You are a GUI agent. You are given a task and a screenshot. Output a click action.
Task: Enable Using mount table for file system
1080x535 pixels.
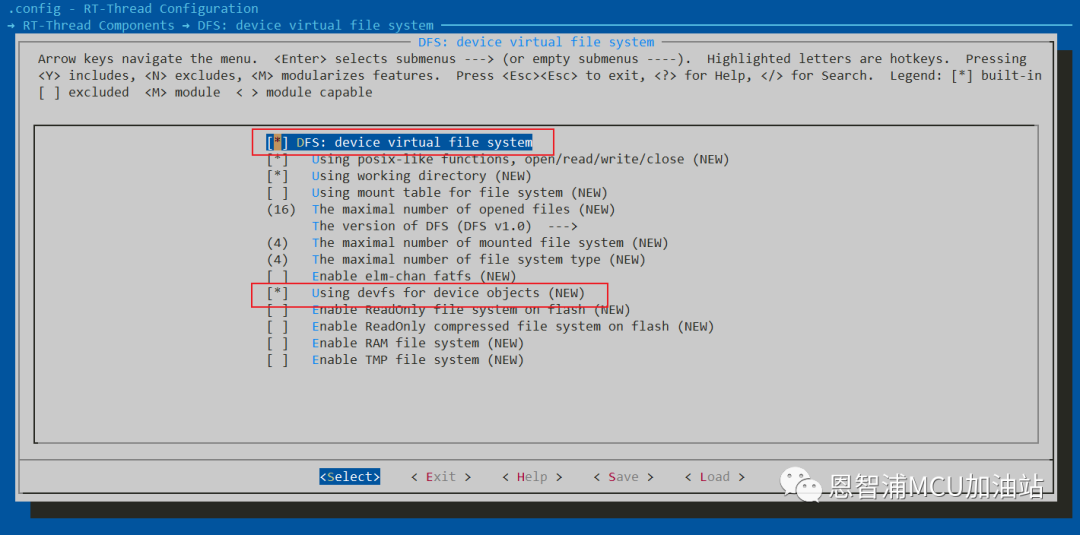coord(277,193)
